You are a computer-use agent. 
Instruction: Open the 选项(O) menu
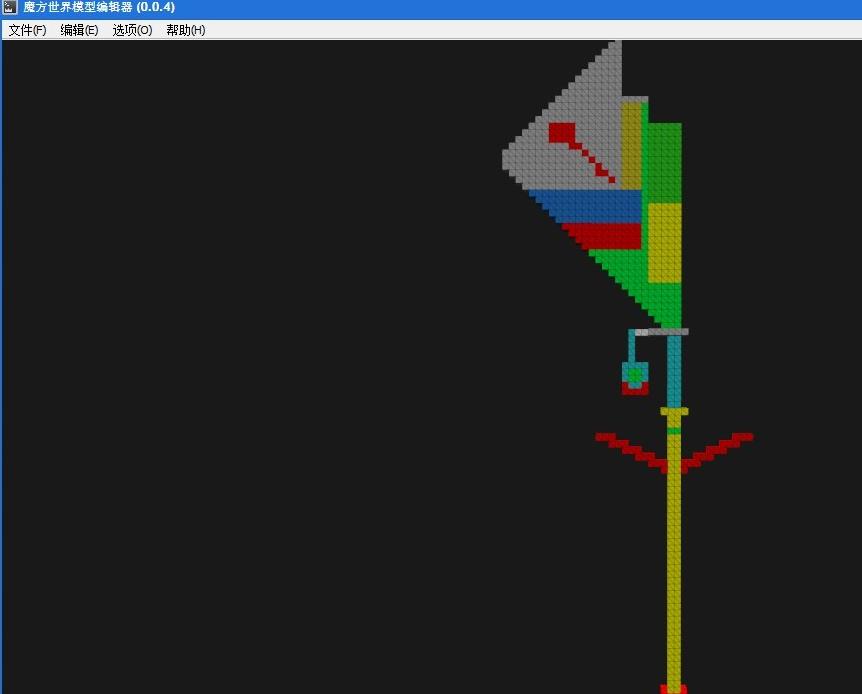point(132,30)
